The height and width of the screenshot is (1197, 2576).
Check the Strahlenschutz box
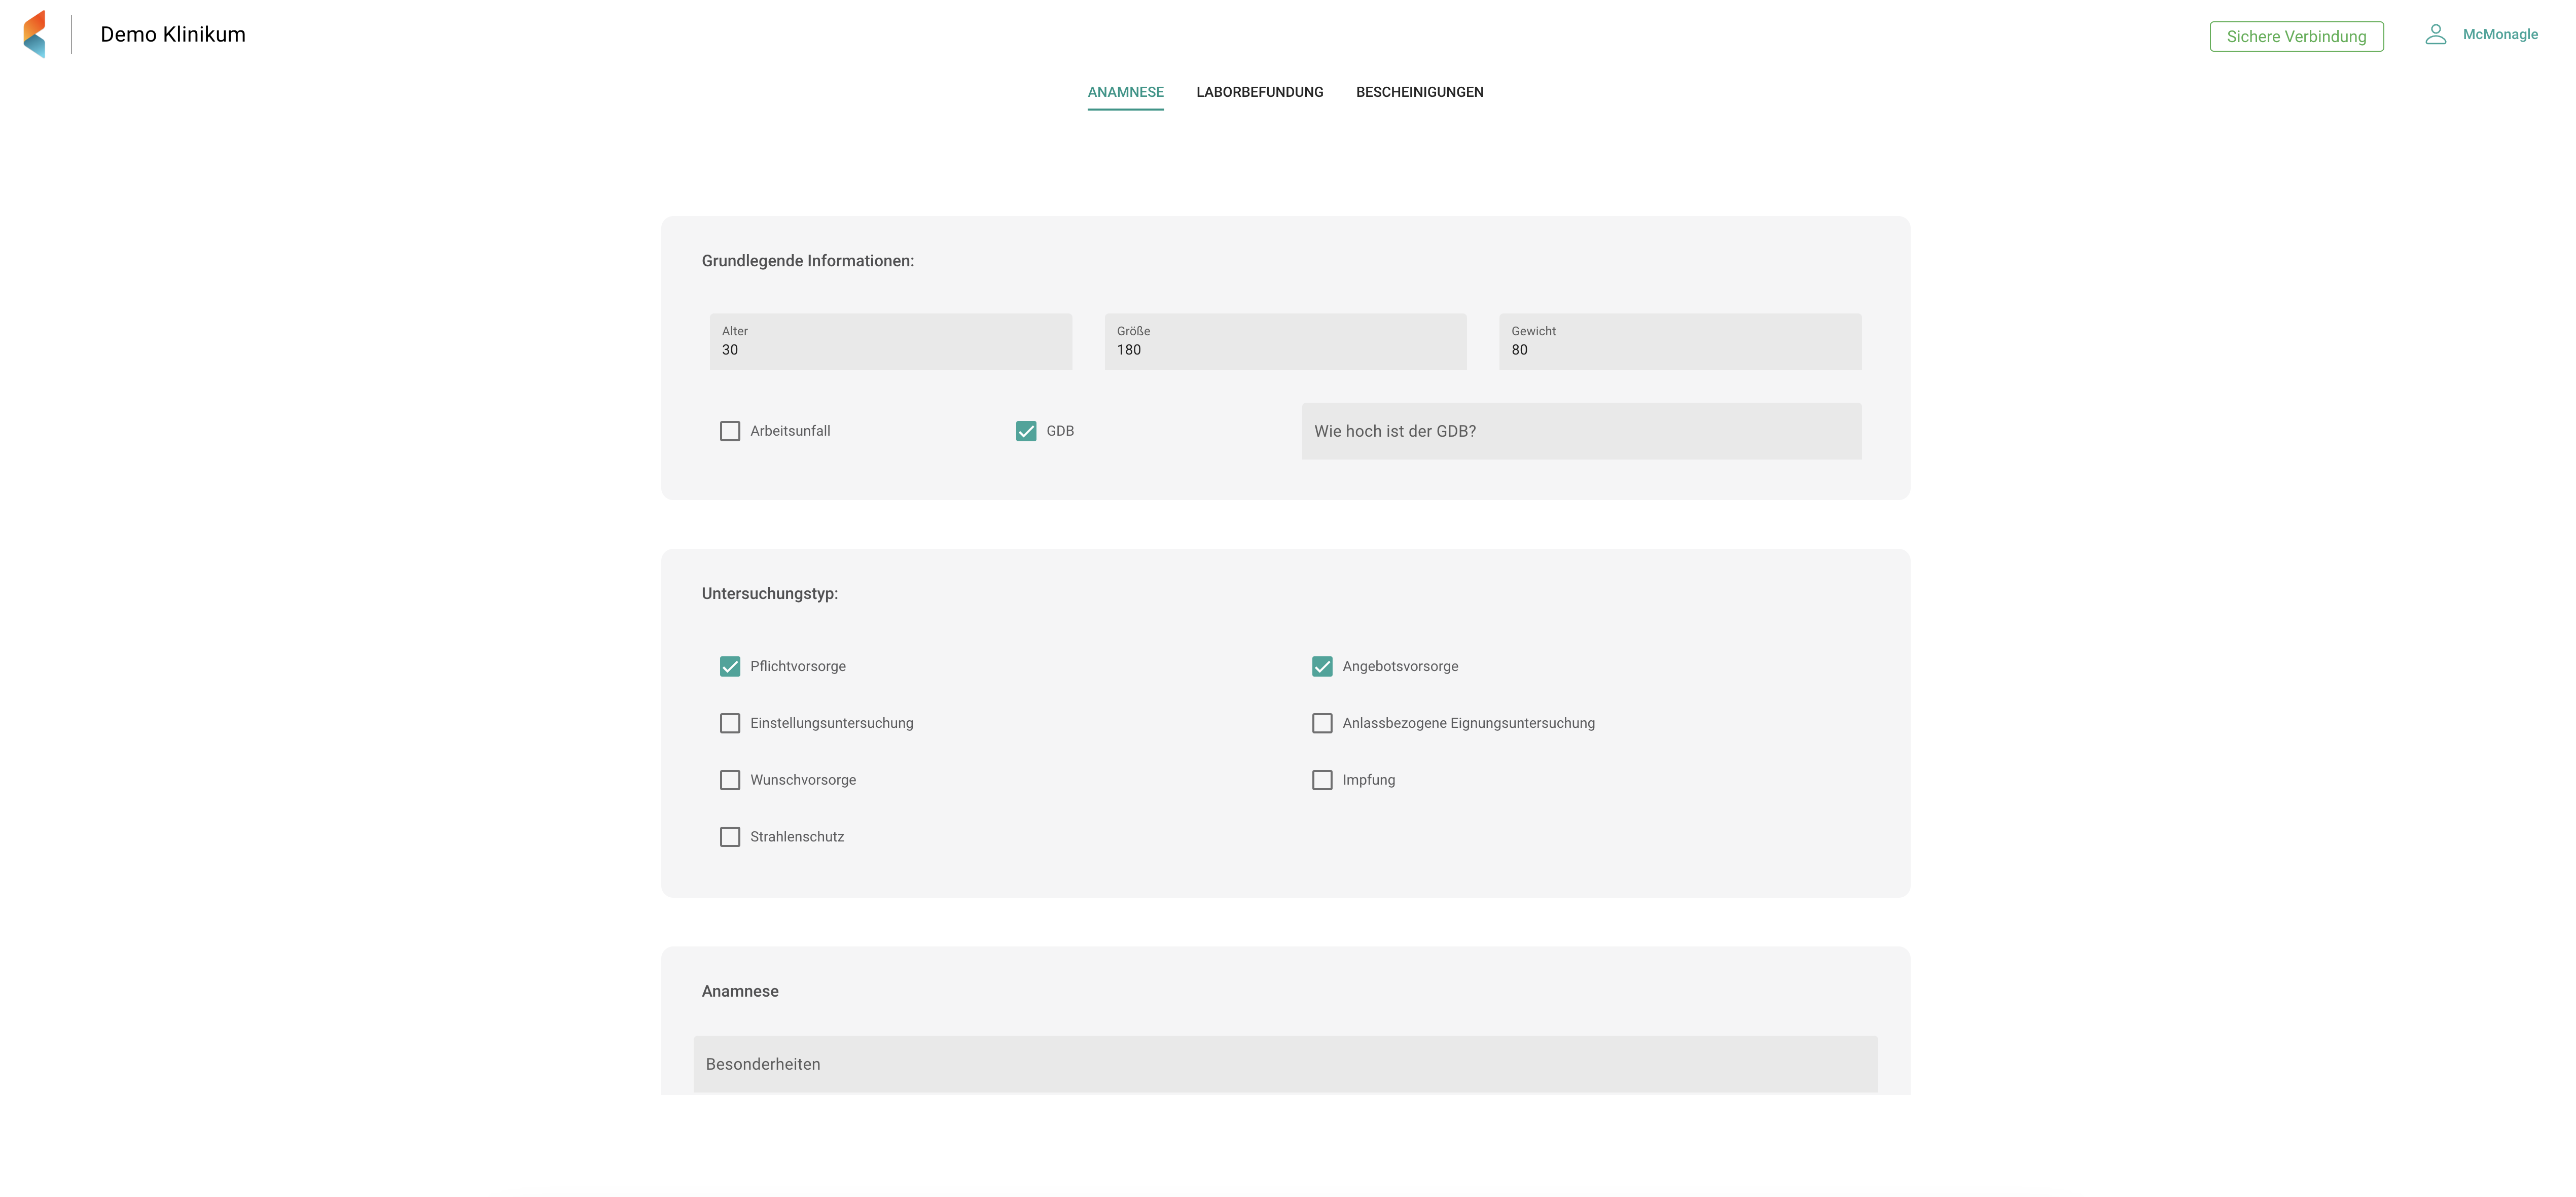[x=730, y=837]
